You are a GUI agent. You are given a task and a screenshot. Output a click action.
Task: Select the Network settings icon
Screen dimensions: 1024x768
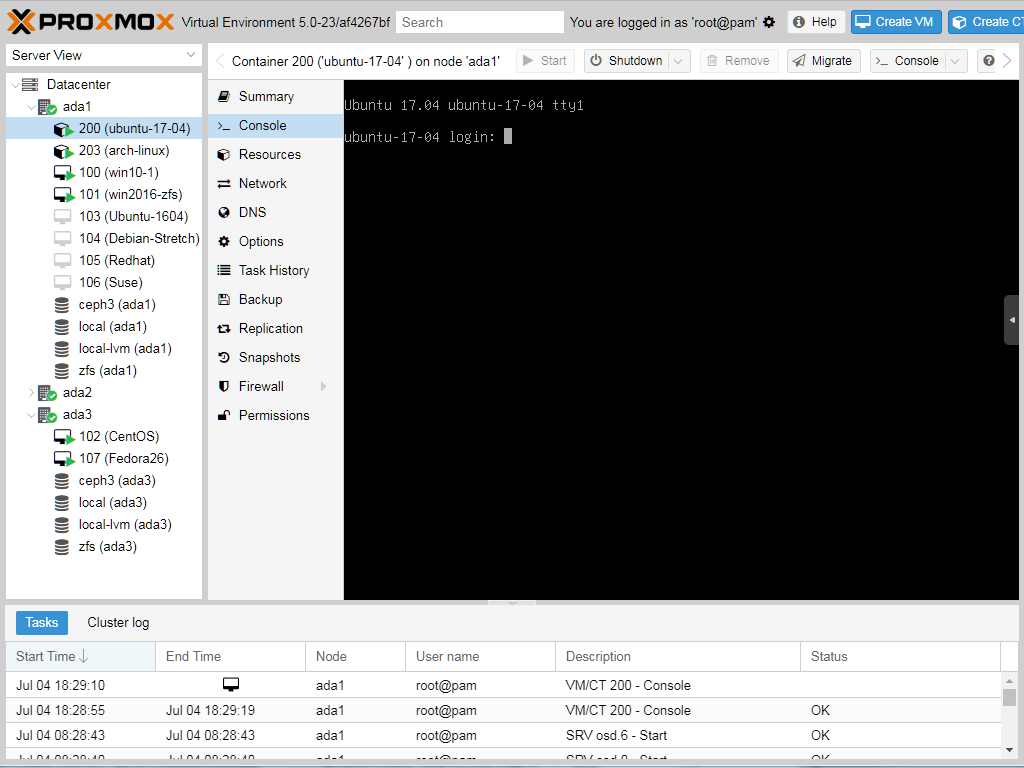click(225, 183)
